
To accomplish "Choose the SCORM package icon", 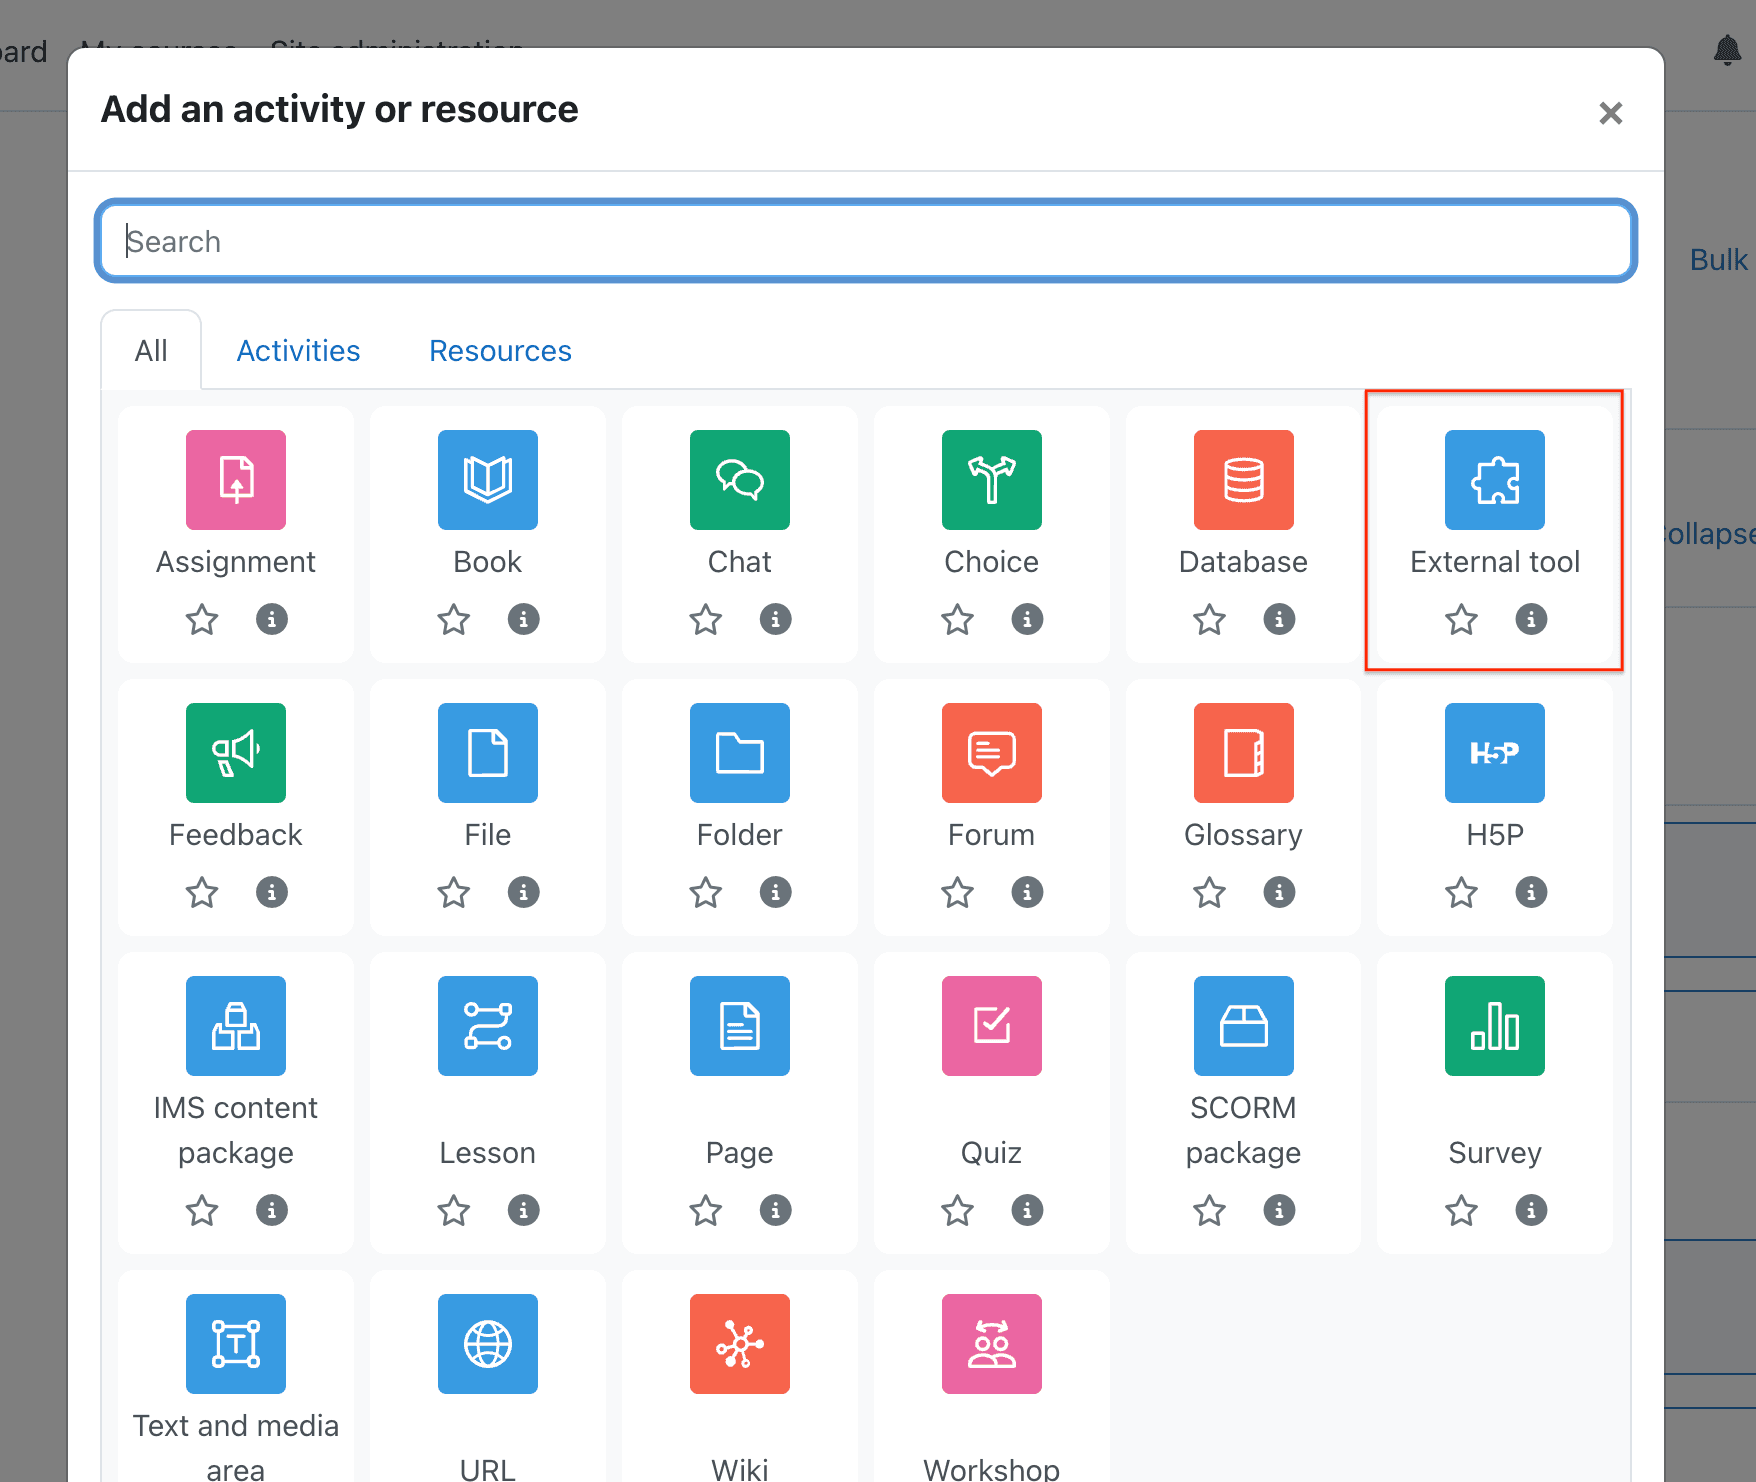I will [1244, 1026].
